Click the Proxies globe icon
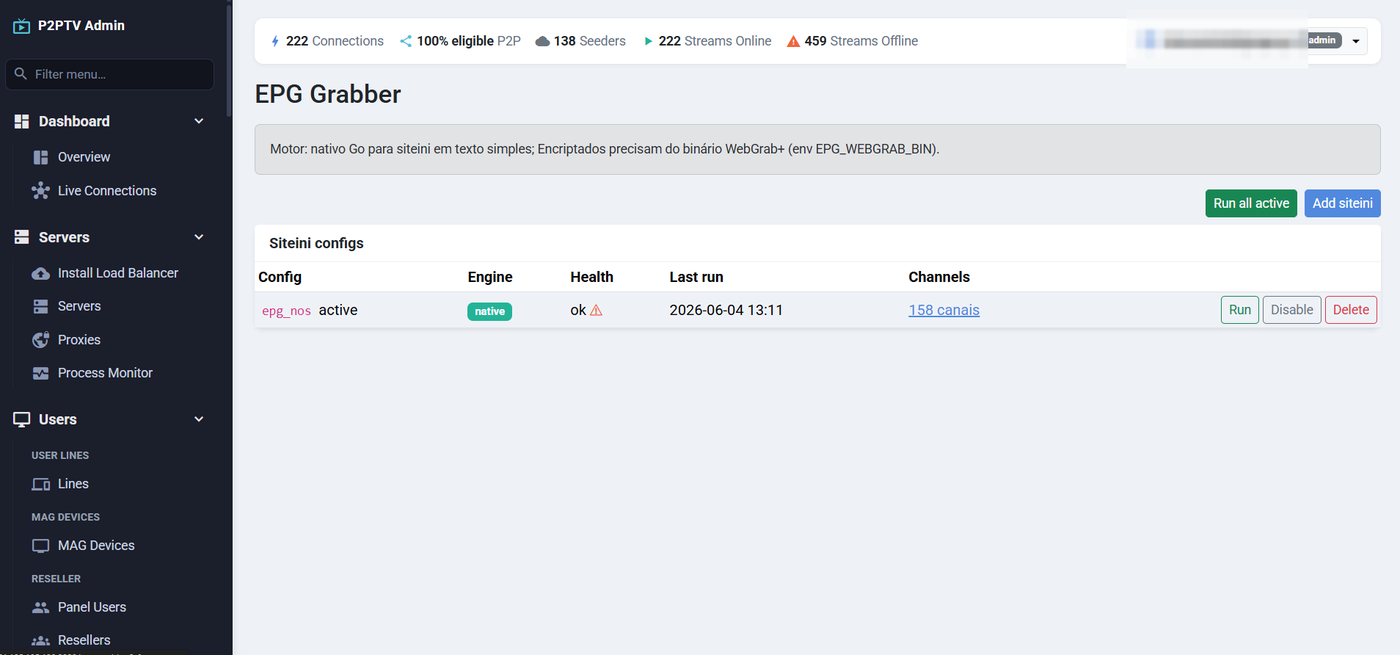 coord(41,340)
